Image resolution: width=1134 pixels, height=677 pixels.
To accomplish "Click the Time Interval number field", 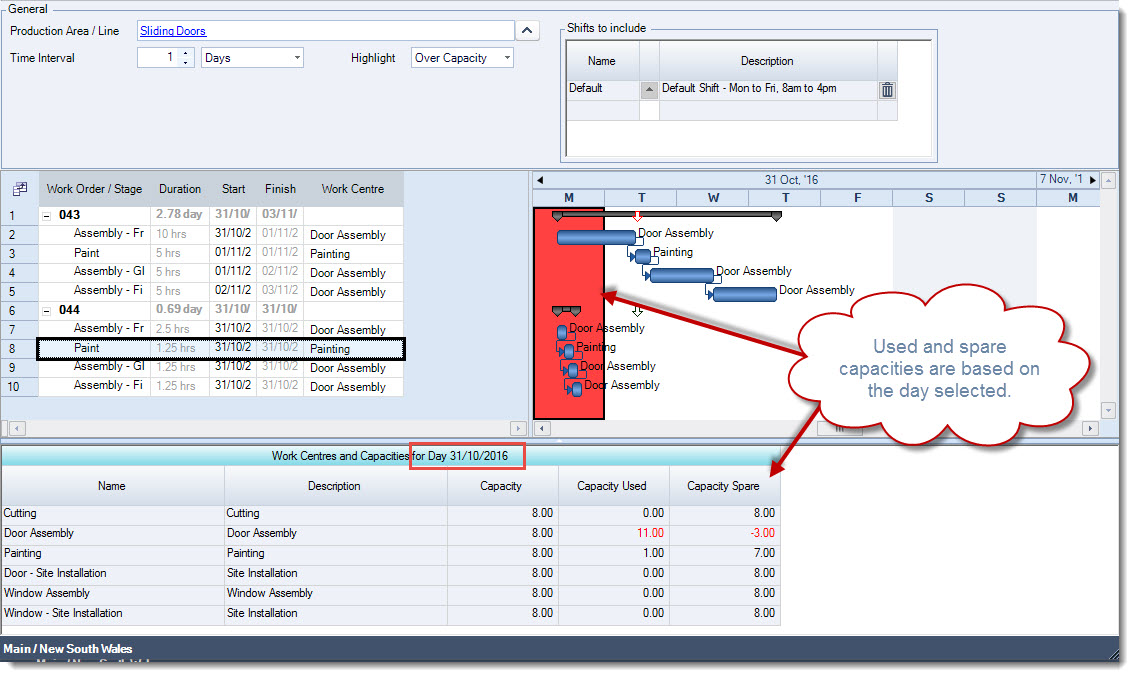I will pyautogui.click(x=158, y=58).
